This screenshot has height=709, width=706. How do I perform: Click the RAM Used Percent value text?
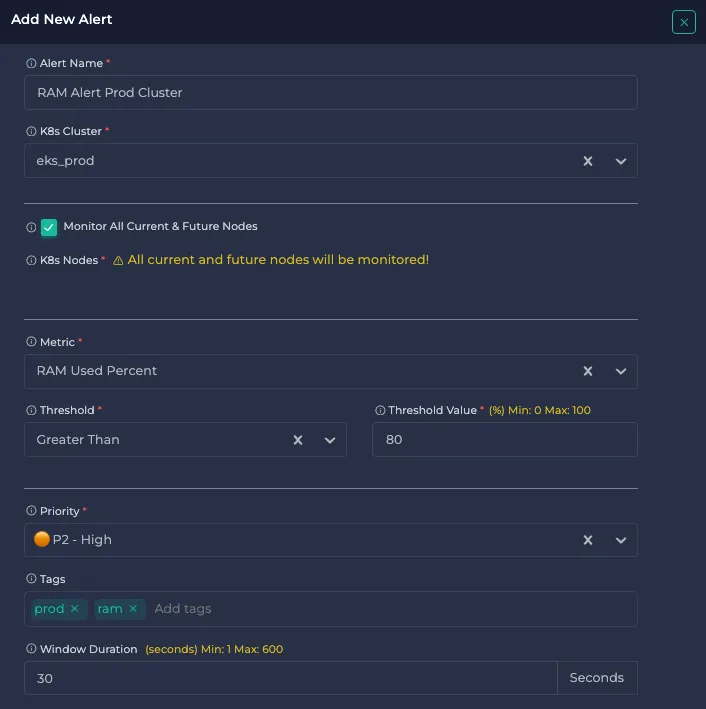[96, 371]
